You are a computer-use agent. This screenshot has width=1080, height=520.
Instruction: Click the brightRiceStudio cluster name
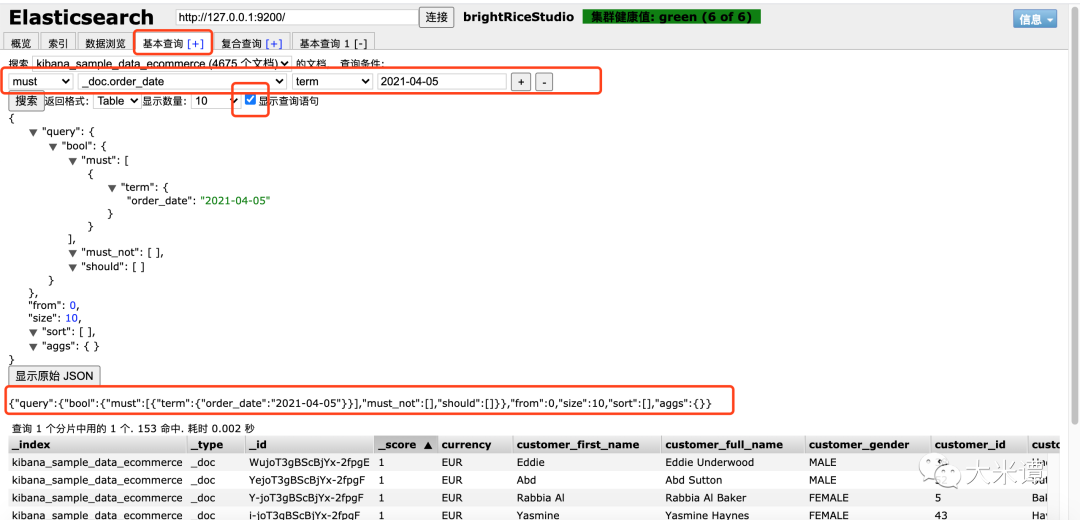(519, 17)
